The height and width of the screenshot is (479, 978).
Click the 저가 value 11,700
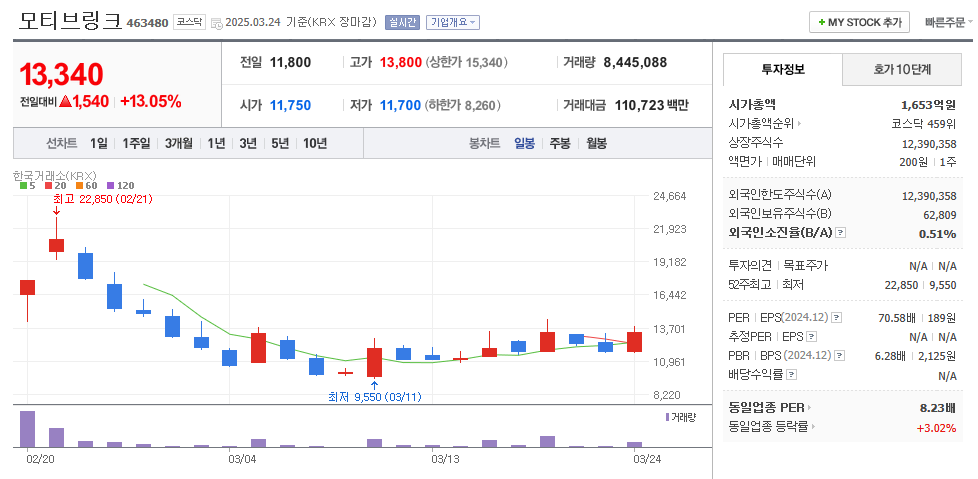400,105
